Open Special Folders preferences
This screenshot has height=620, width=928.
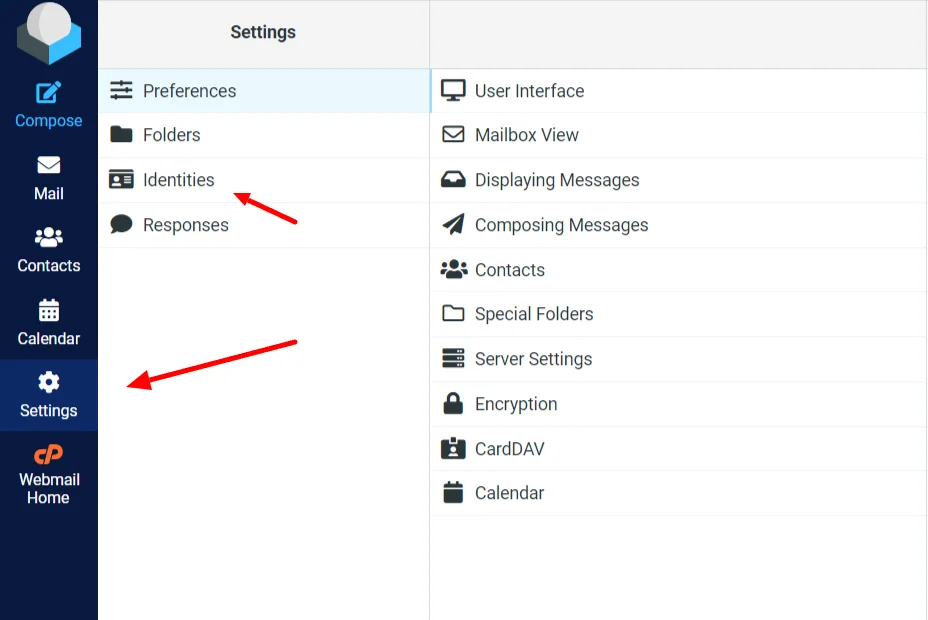(x=532, y=314)
